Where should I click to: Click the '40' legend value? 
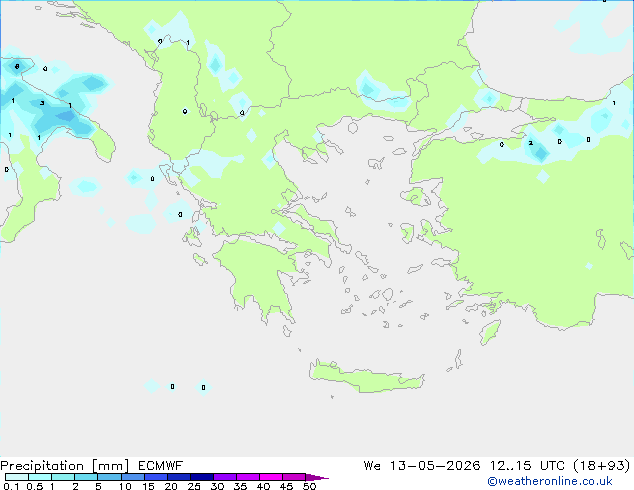[263, 486]
